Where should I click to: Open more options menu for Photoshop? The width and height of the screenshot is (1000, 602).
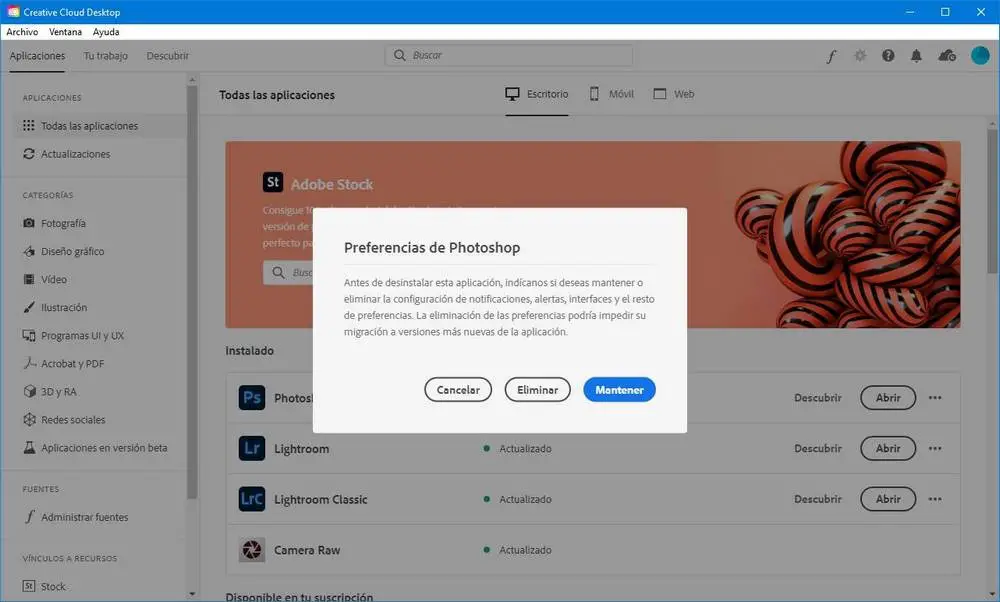point(935,397)
